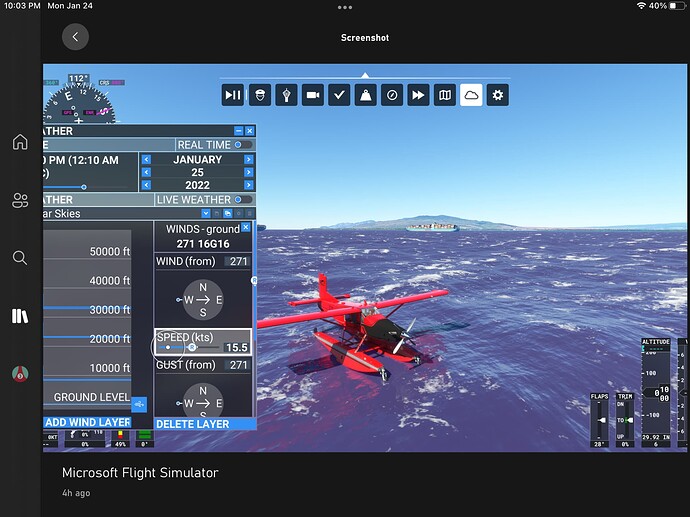Open the Library icon in sidebar

click(20, 316)
